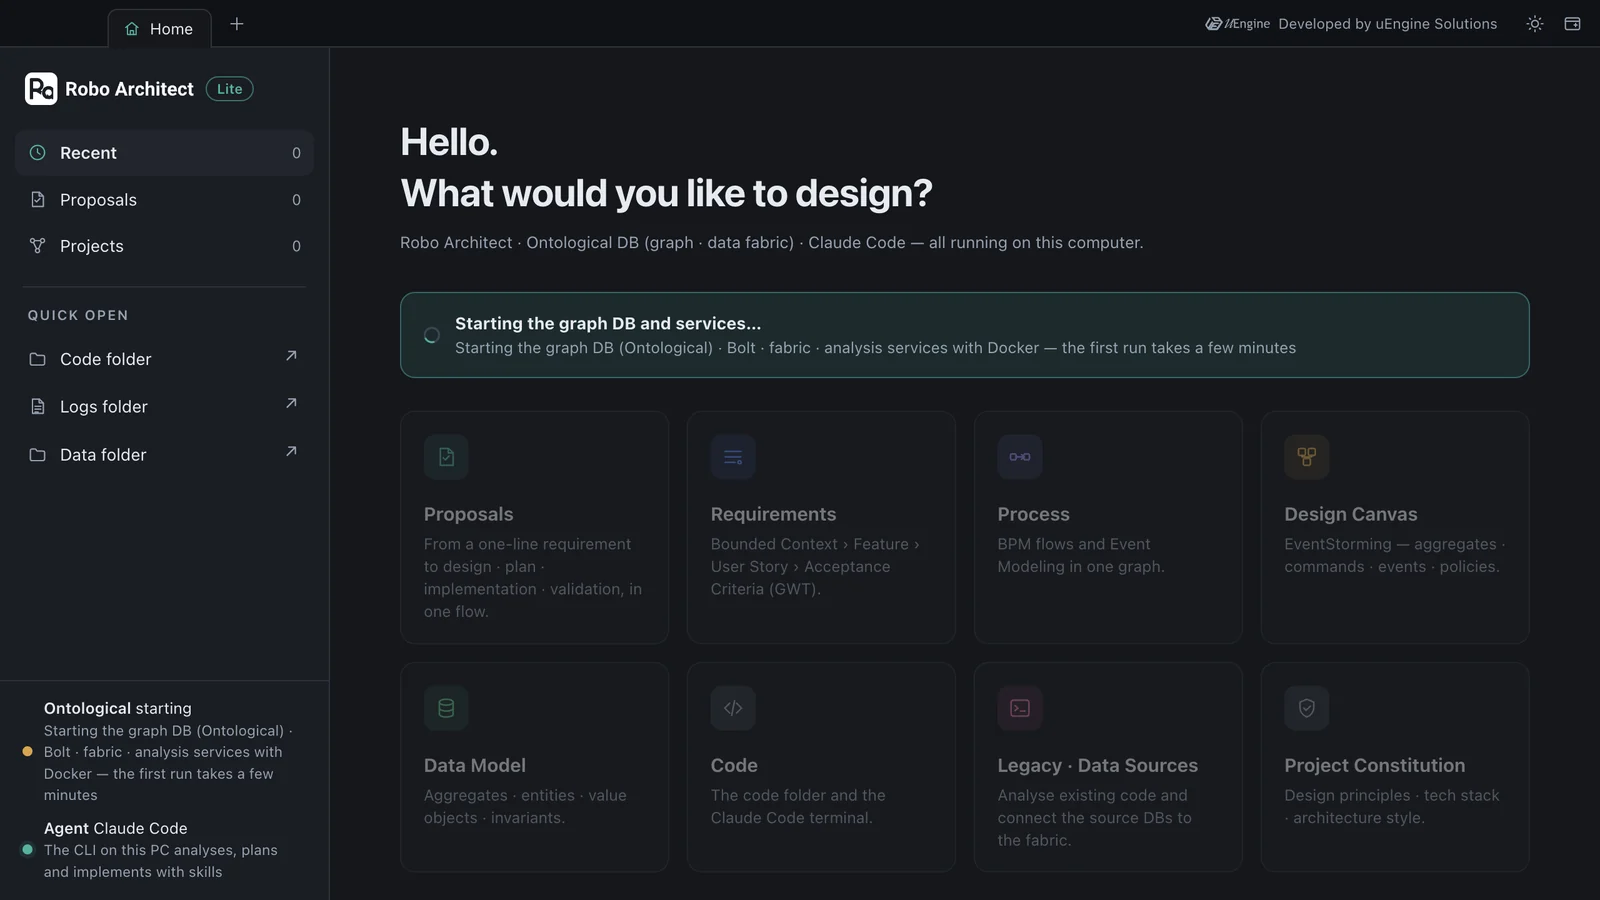Click the Legacy Data Sources terminal icon

(1020, 708)
